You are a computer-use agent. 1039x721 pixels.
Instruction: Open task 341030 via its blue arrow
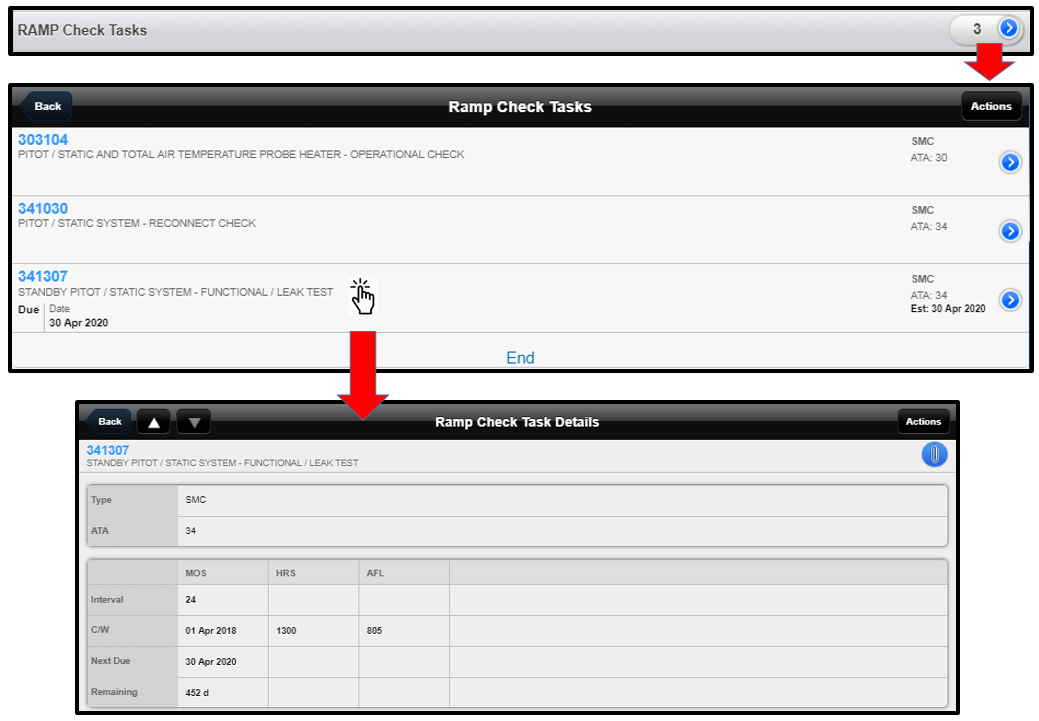coord(1010,231)
